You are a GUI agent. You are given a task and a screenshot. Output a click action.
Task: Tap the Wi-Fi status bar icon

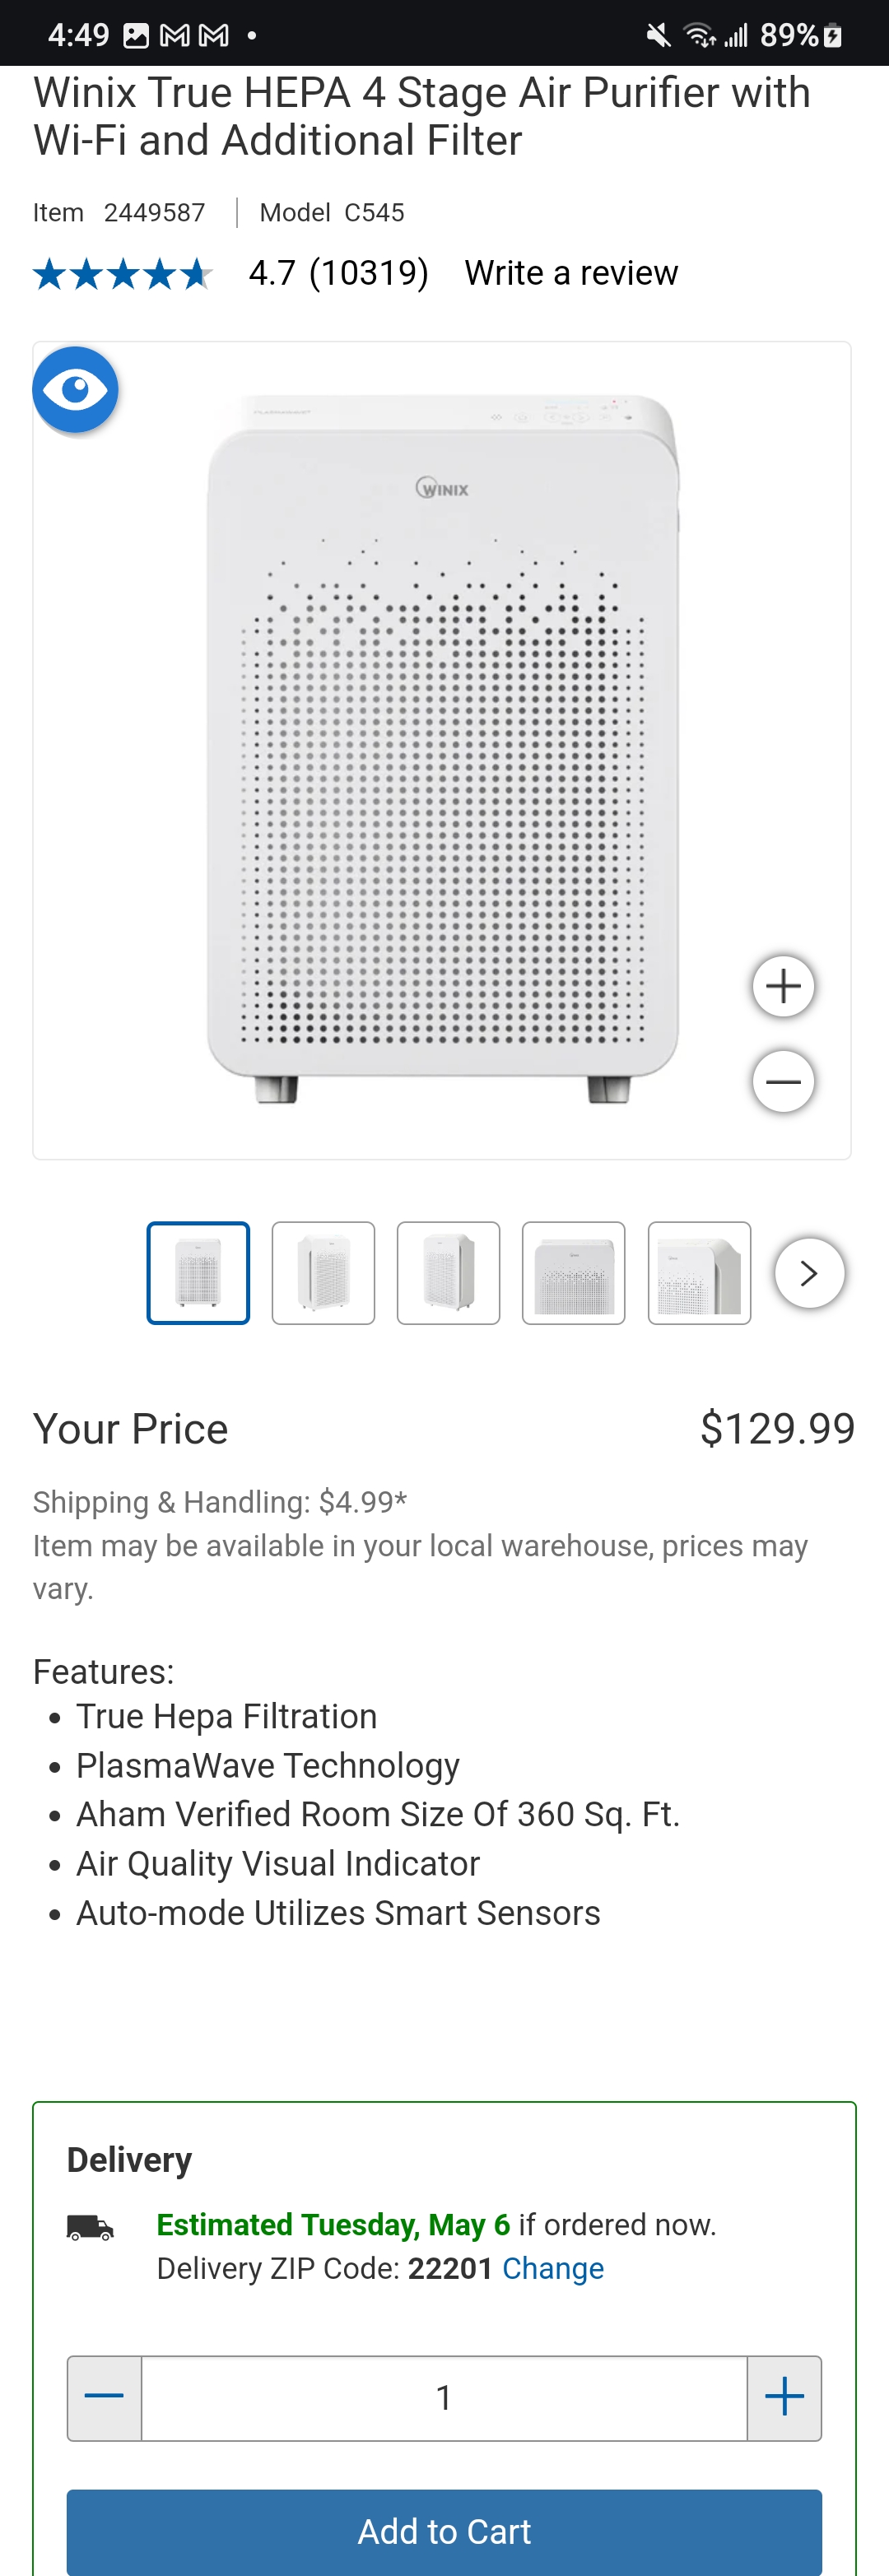699,36
